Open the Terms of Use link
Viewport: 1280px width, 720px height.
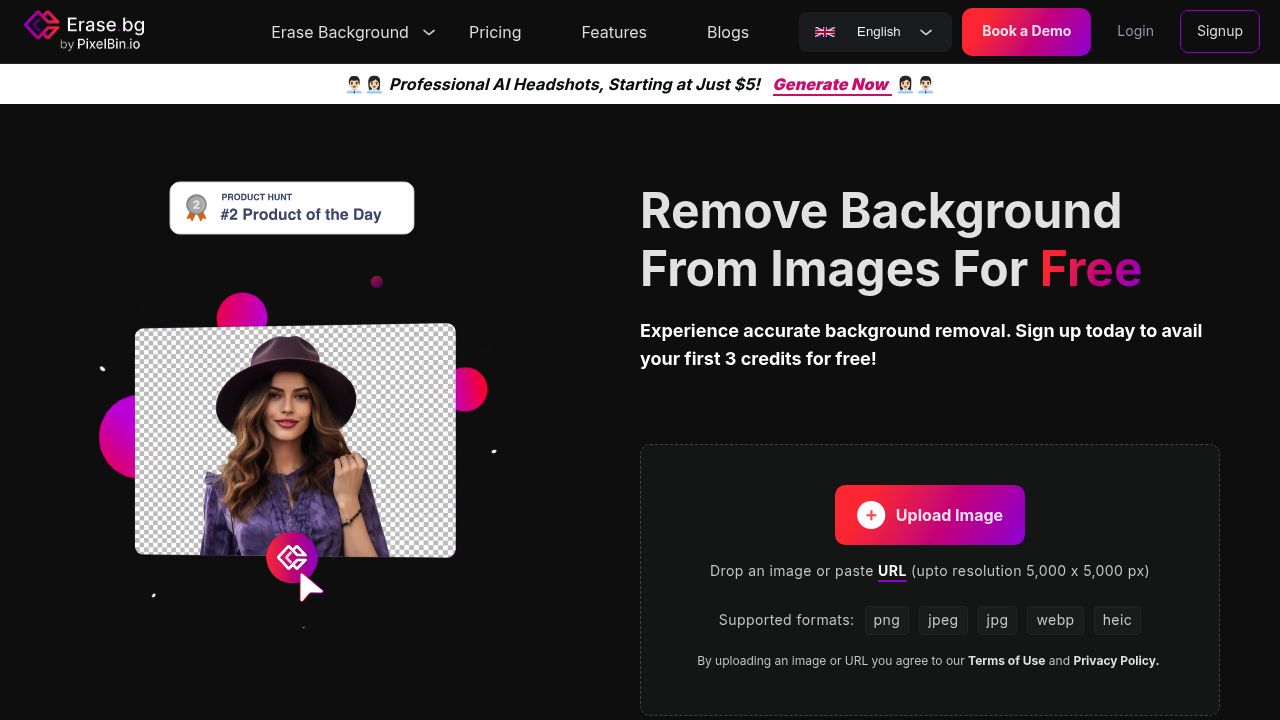[1006, 661]
